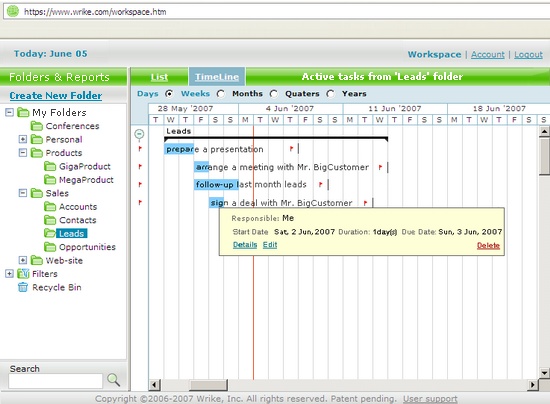This screenshot has height=404, width=550.
Task: Click Create New Folder link
Action: (56, 95)
